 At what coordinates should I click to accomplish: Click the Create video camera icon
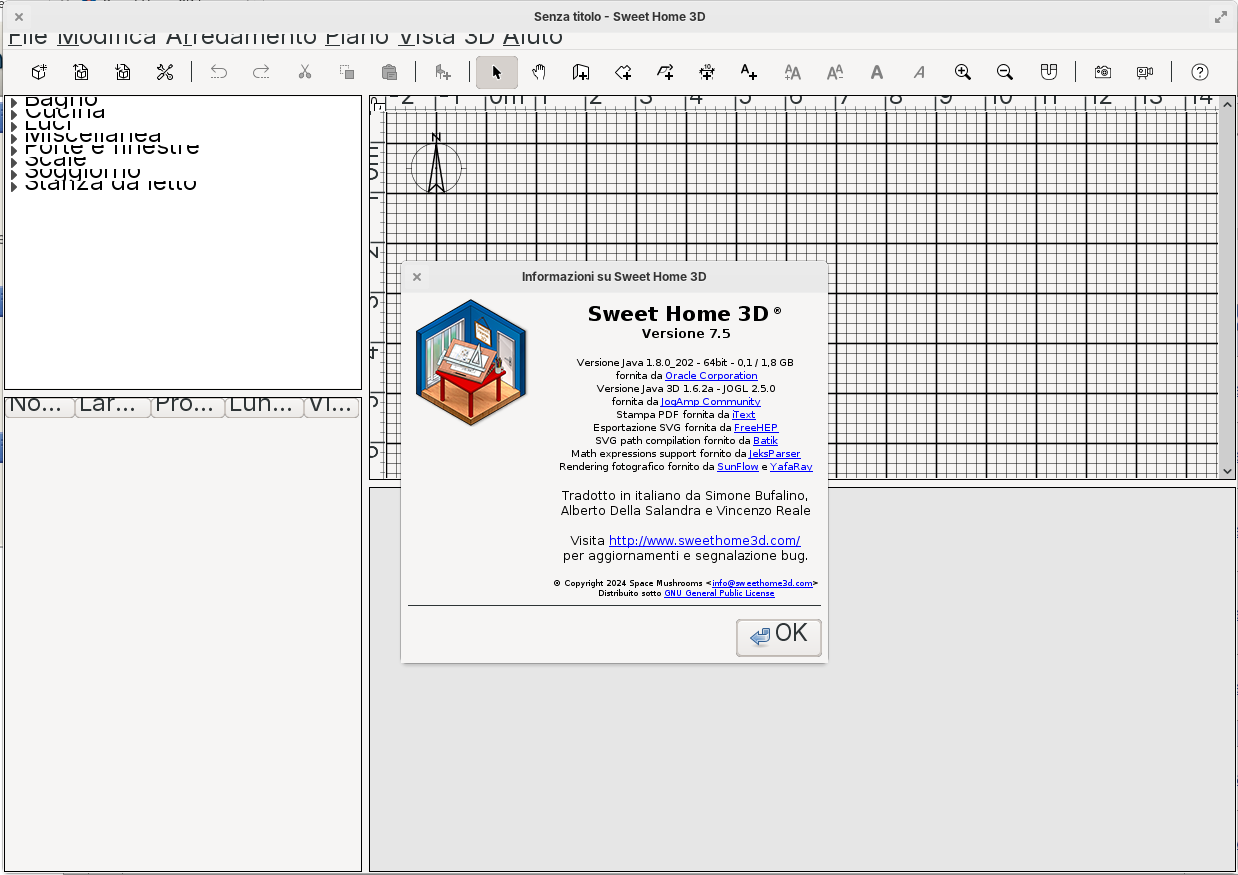point(1145,72)
